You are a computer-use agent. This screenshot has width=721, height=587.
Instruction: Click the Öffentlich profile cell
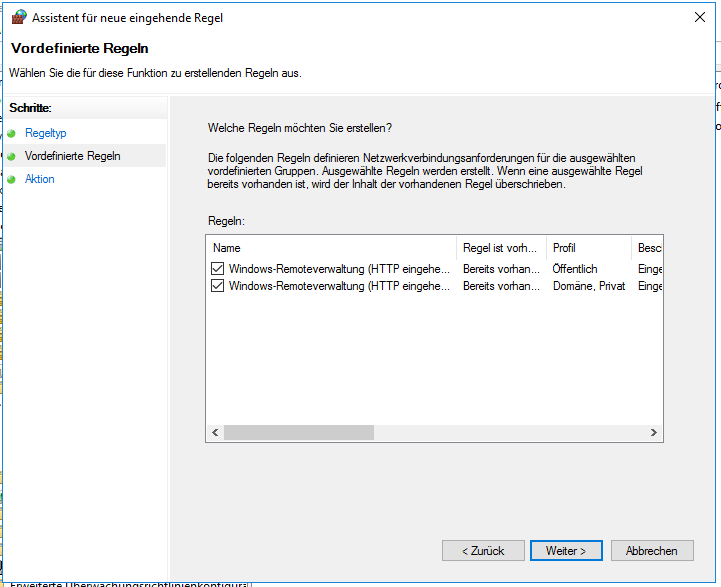tap(575, 268)
